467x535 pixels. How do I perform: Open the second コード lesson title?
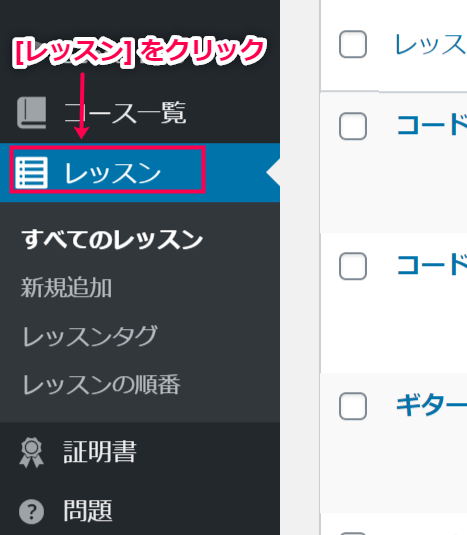pyautogui.click(x=432, y=265)
